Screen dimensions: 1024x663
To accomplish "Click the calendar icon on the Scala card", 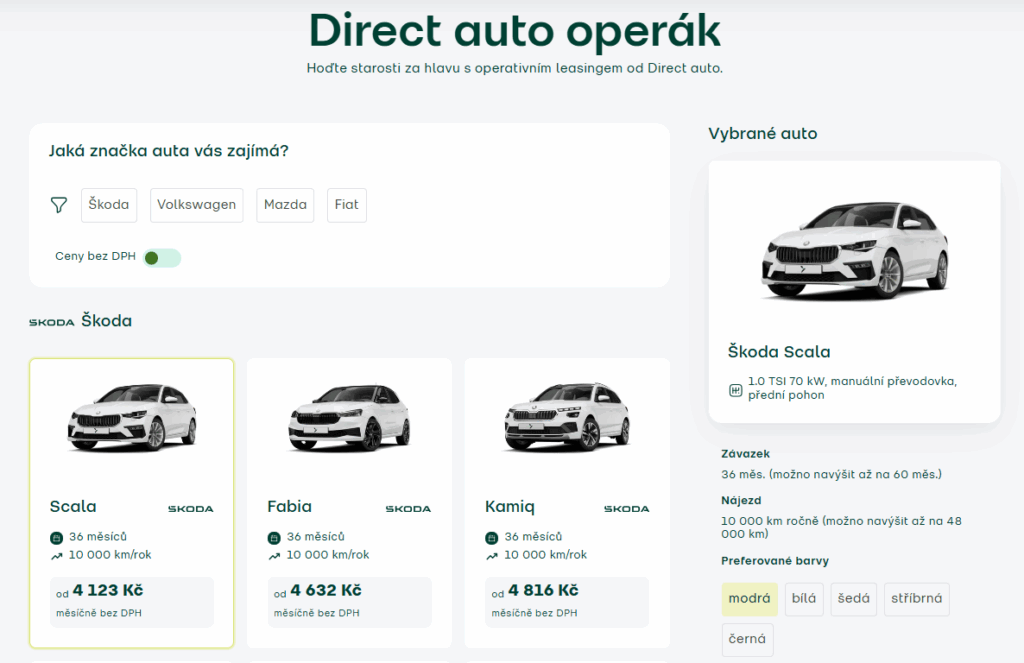I will [56, 536].
